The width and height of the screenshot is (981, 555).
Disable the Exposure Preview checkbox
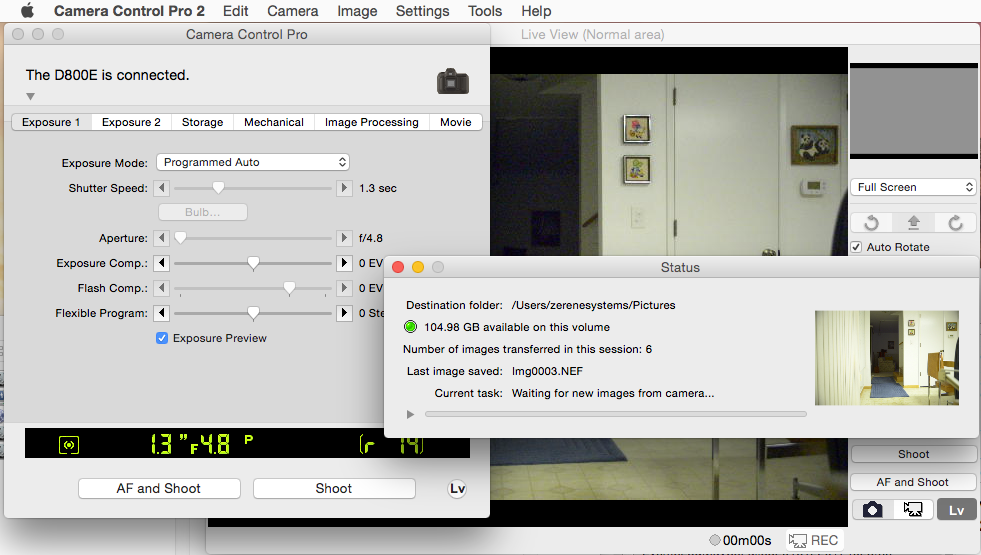pos(162,338)
